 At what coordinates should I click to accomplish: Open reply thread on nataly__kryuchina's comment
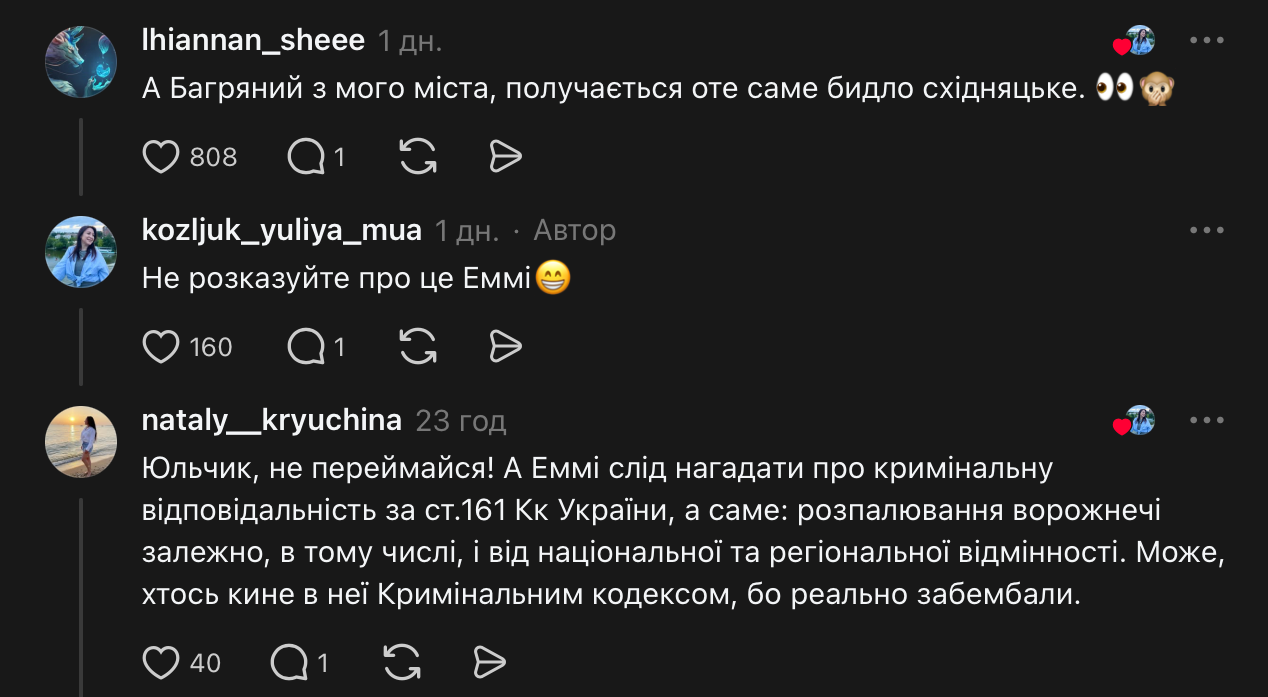[x=290, y=662]
